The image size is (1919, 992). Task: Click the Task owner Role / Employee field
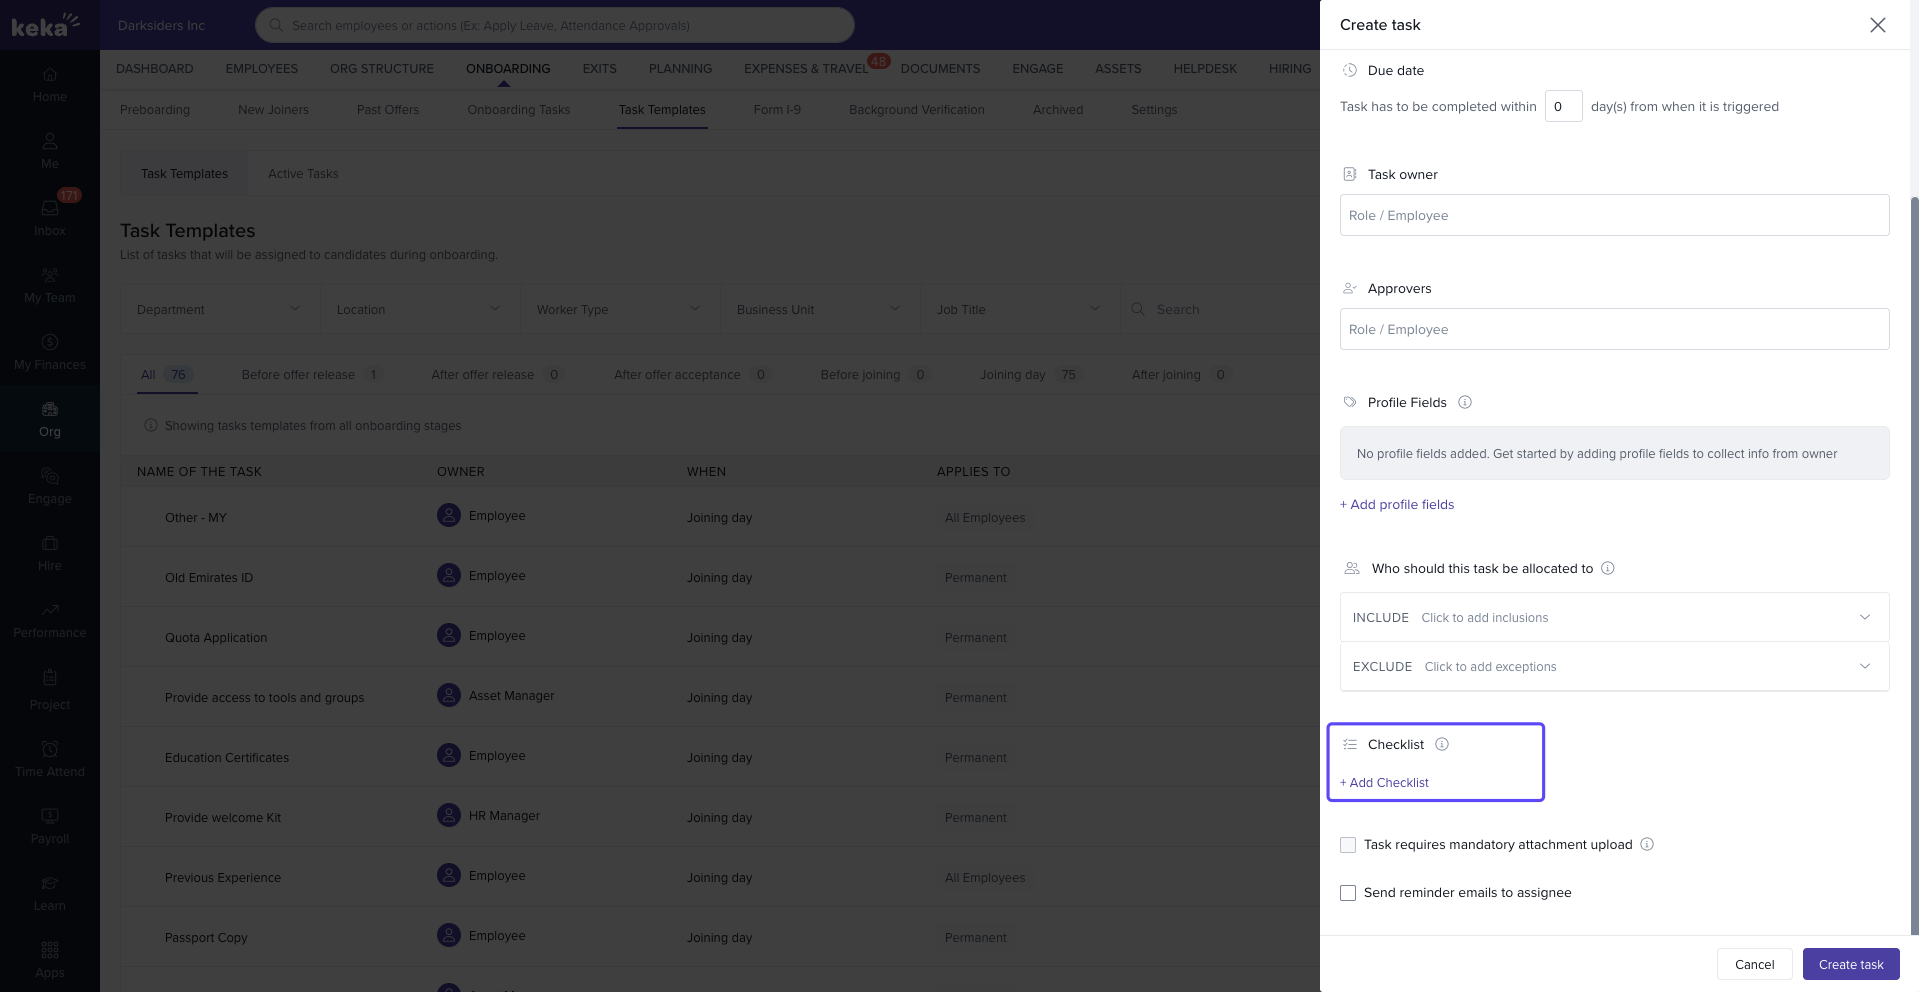point(1613,215)
